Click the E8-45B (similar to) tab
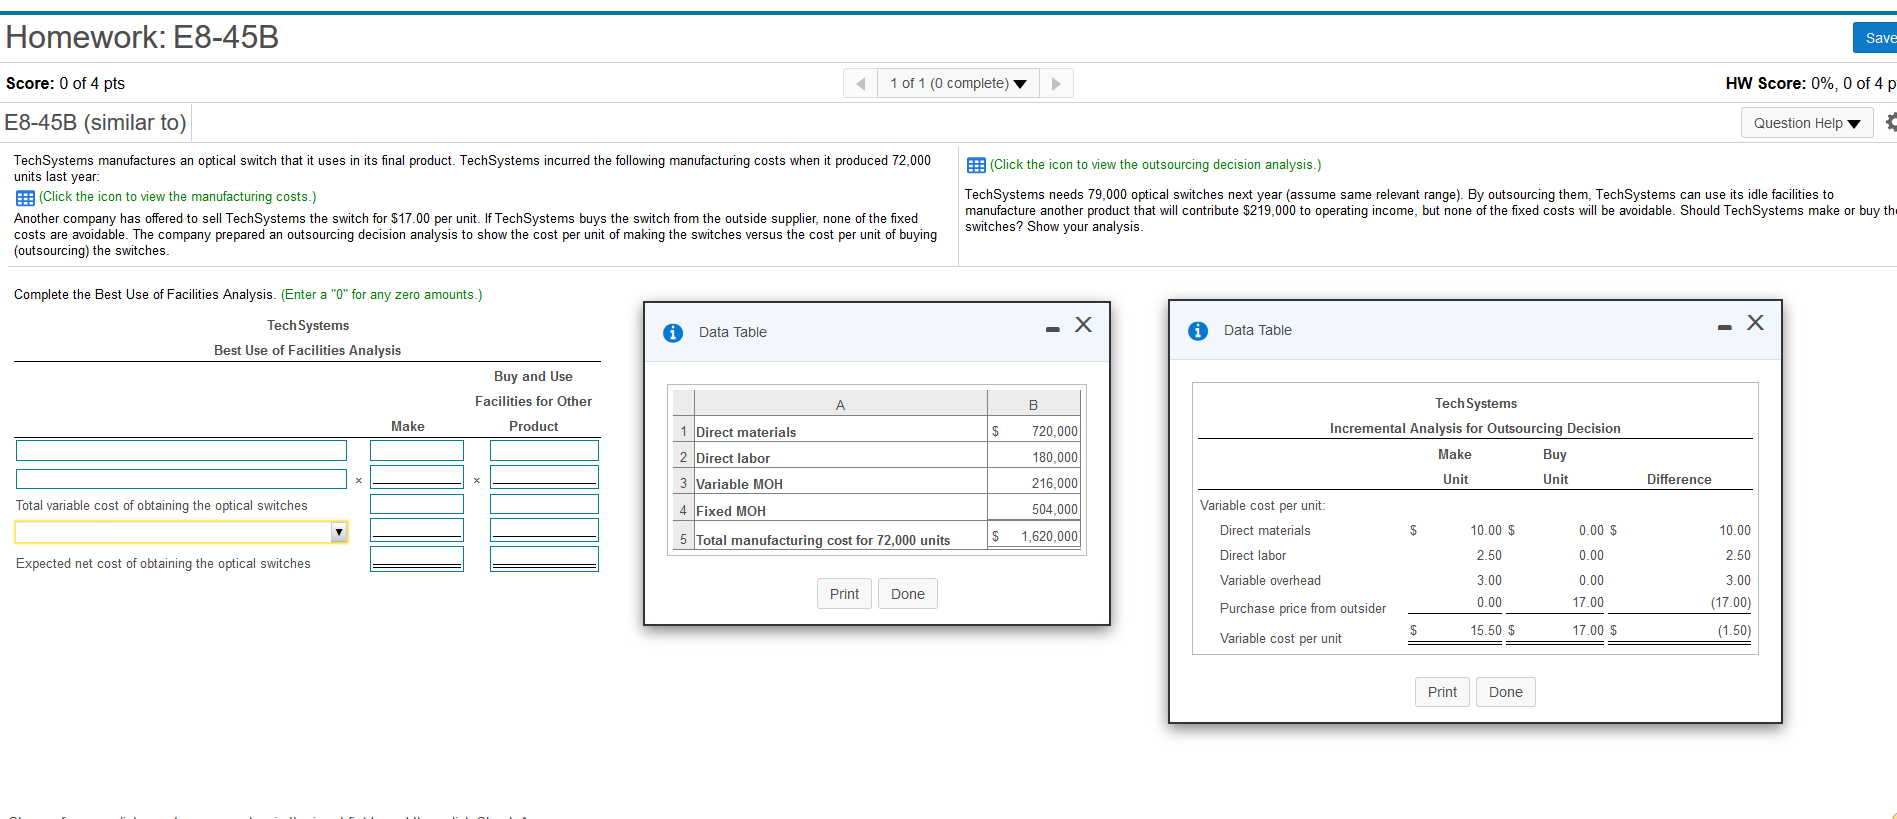1897x819 pixels. point(95,122)
